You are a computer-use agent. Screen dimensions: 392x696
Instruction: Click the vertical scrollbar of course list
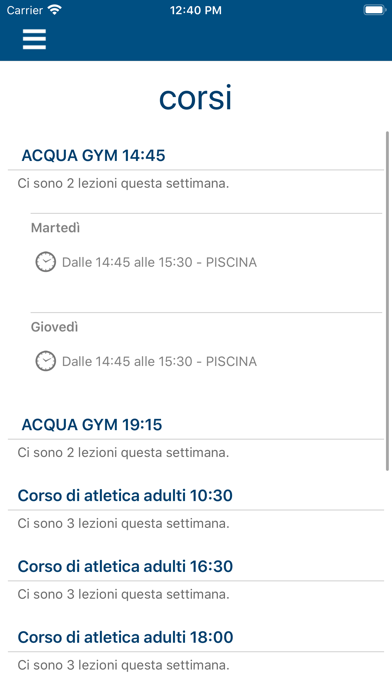[x=388, y=301]
